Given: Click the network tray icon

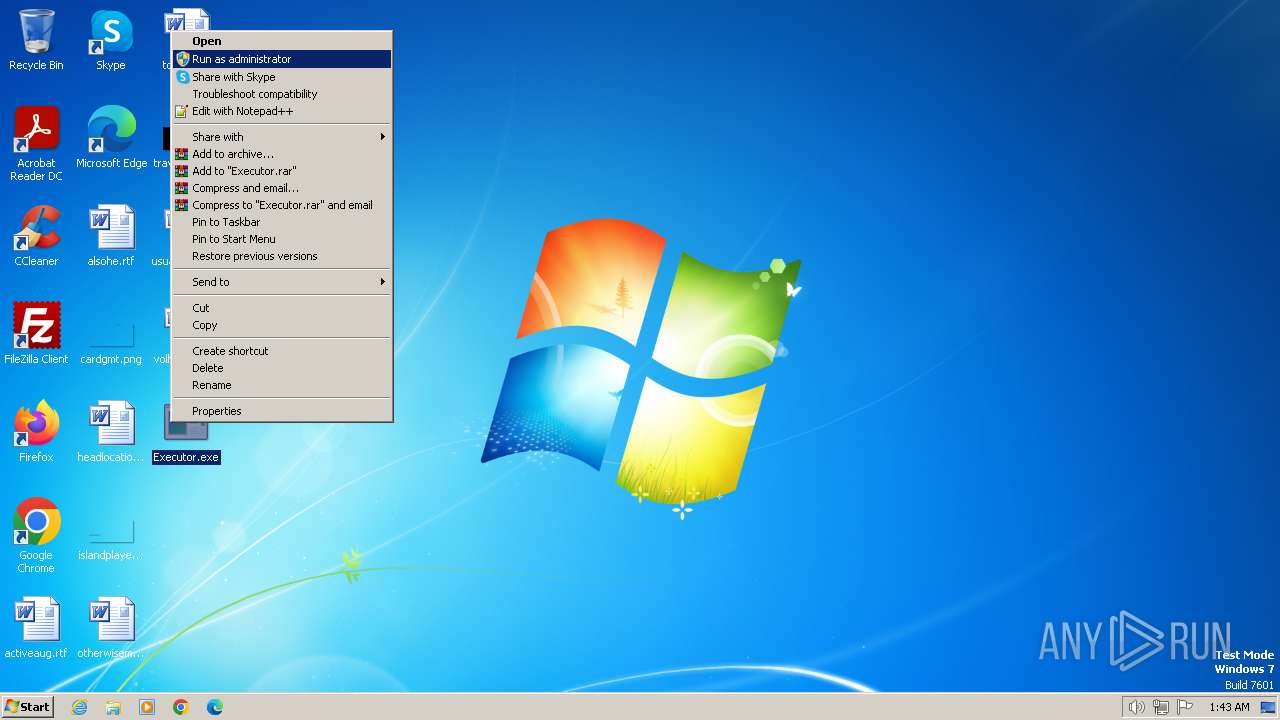Looking at the screenshot, I should tap(1161, 707).
